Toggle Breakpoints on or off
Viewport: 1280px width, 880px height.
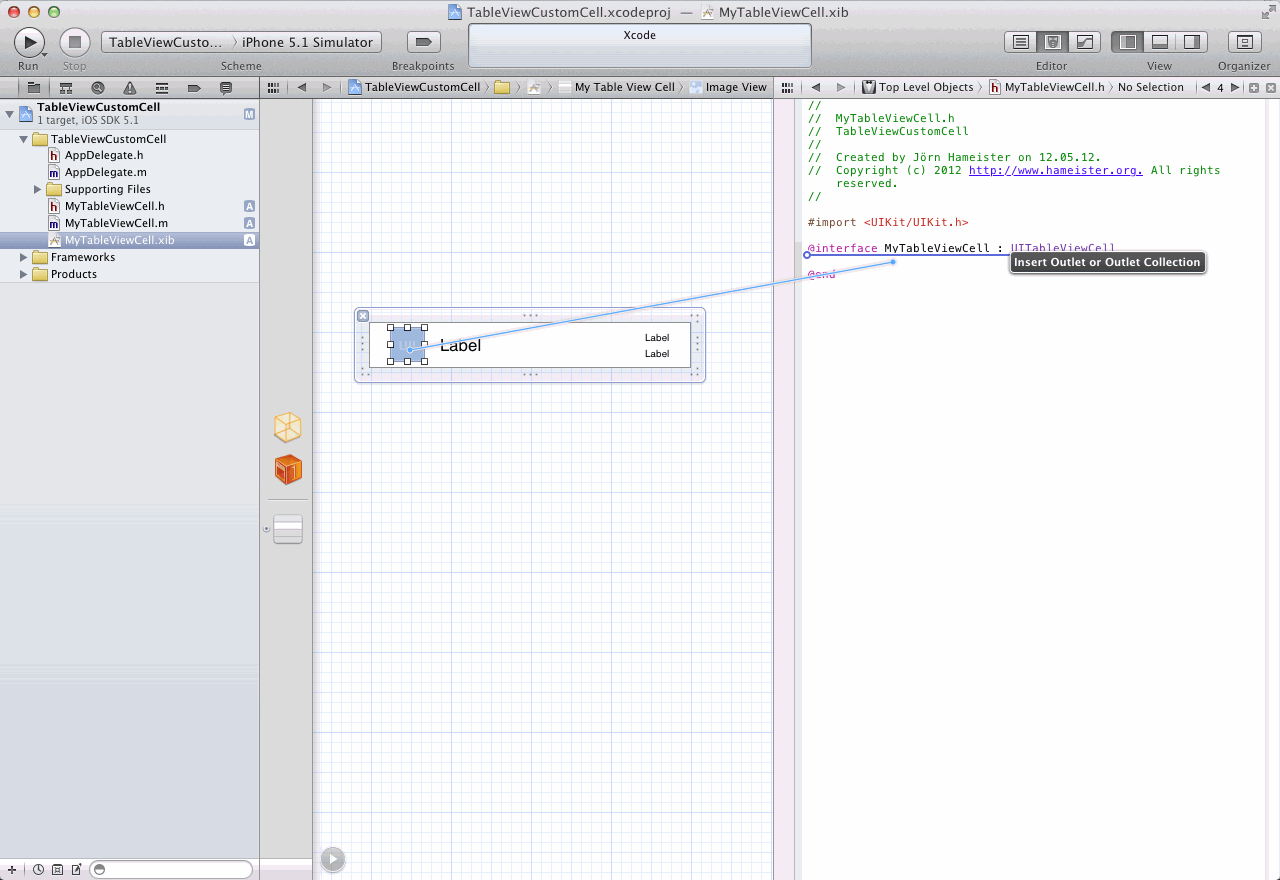tap(423, 42)
